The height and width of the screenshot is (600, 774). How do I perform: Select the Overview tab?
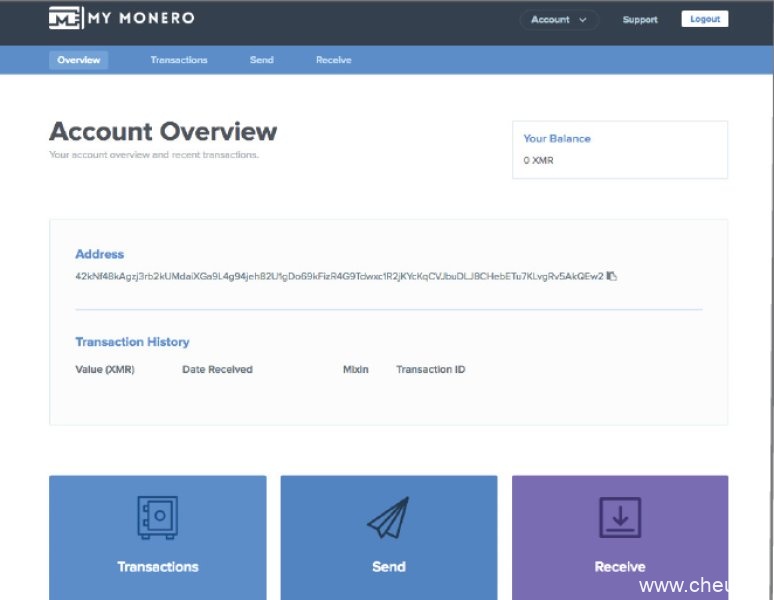79,60
